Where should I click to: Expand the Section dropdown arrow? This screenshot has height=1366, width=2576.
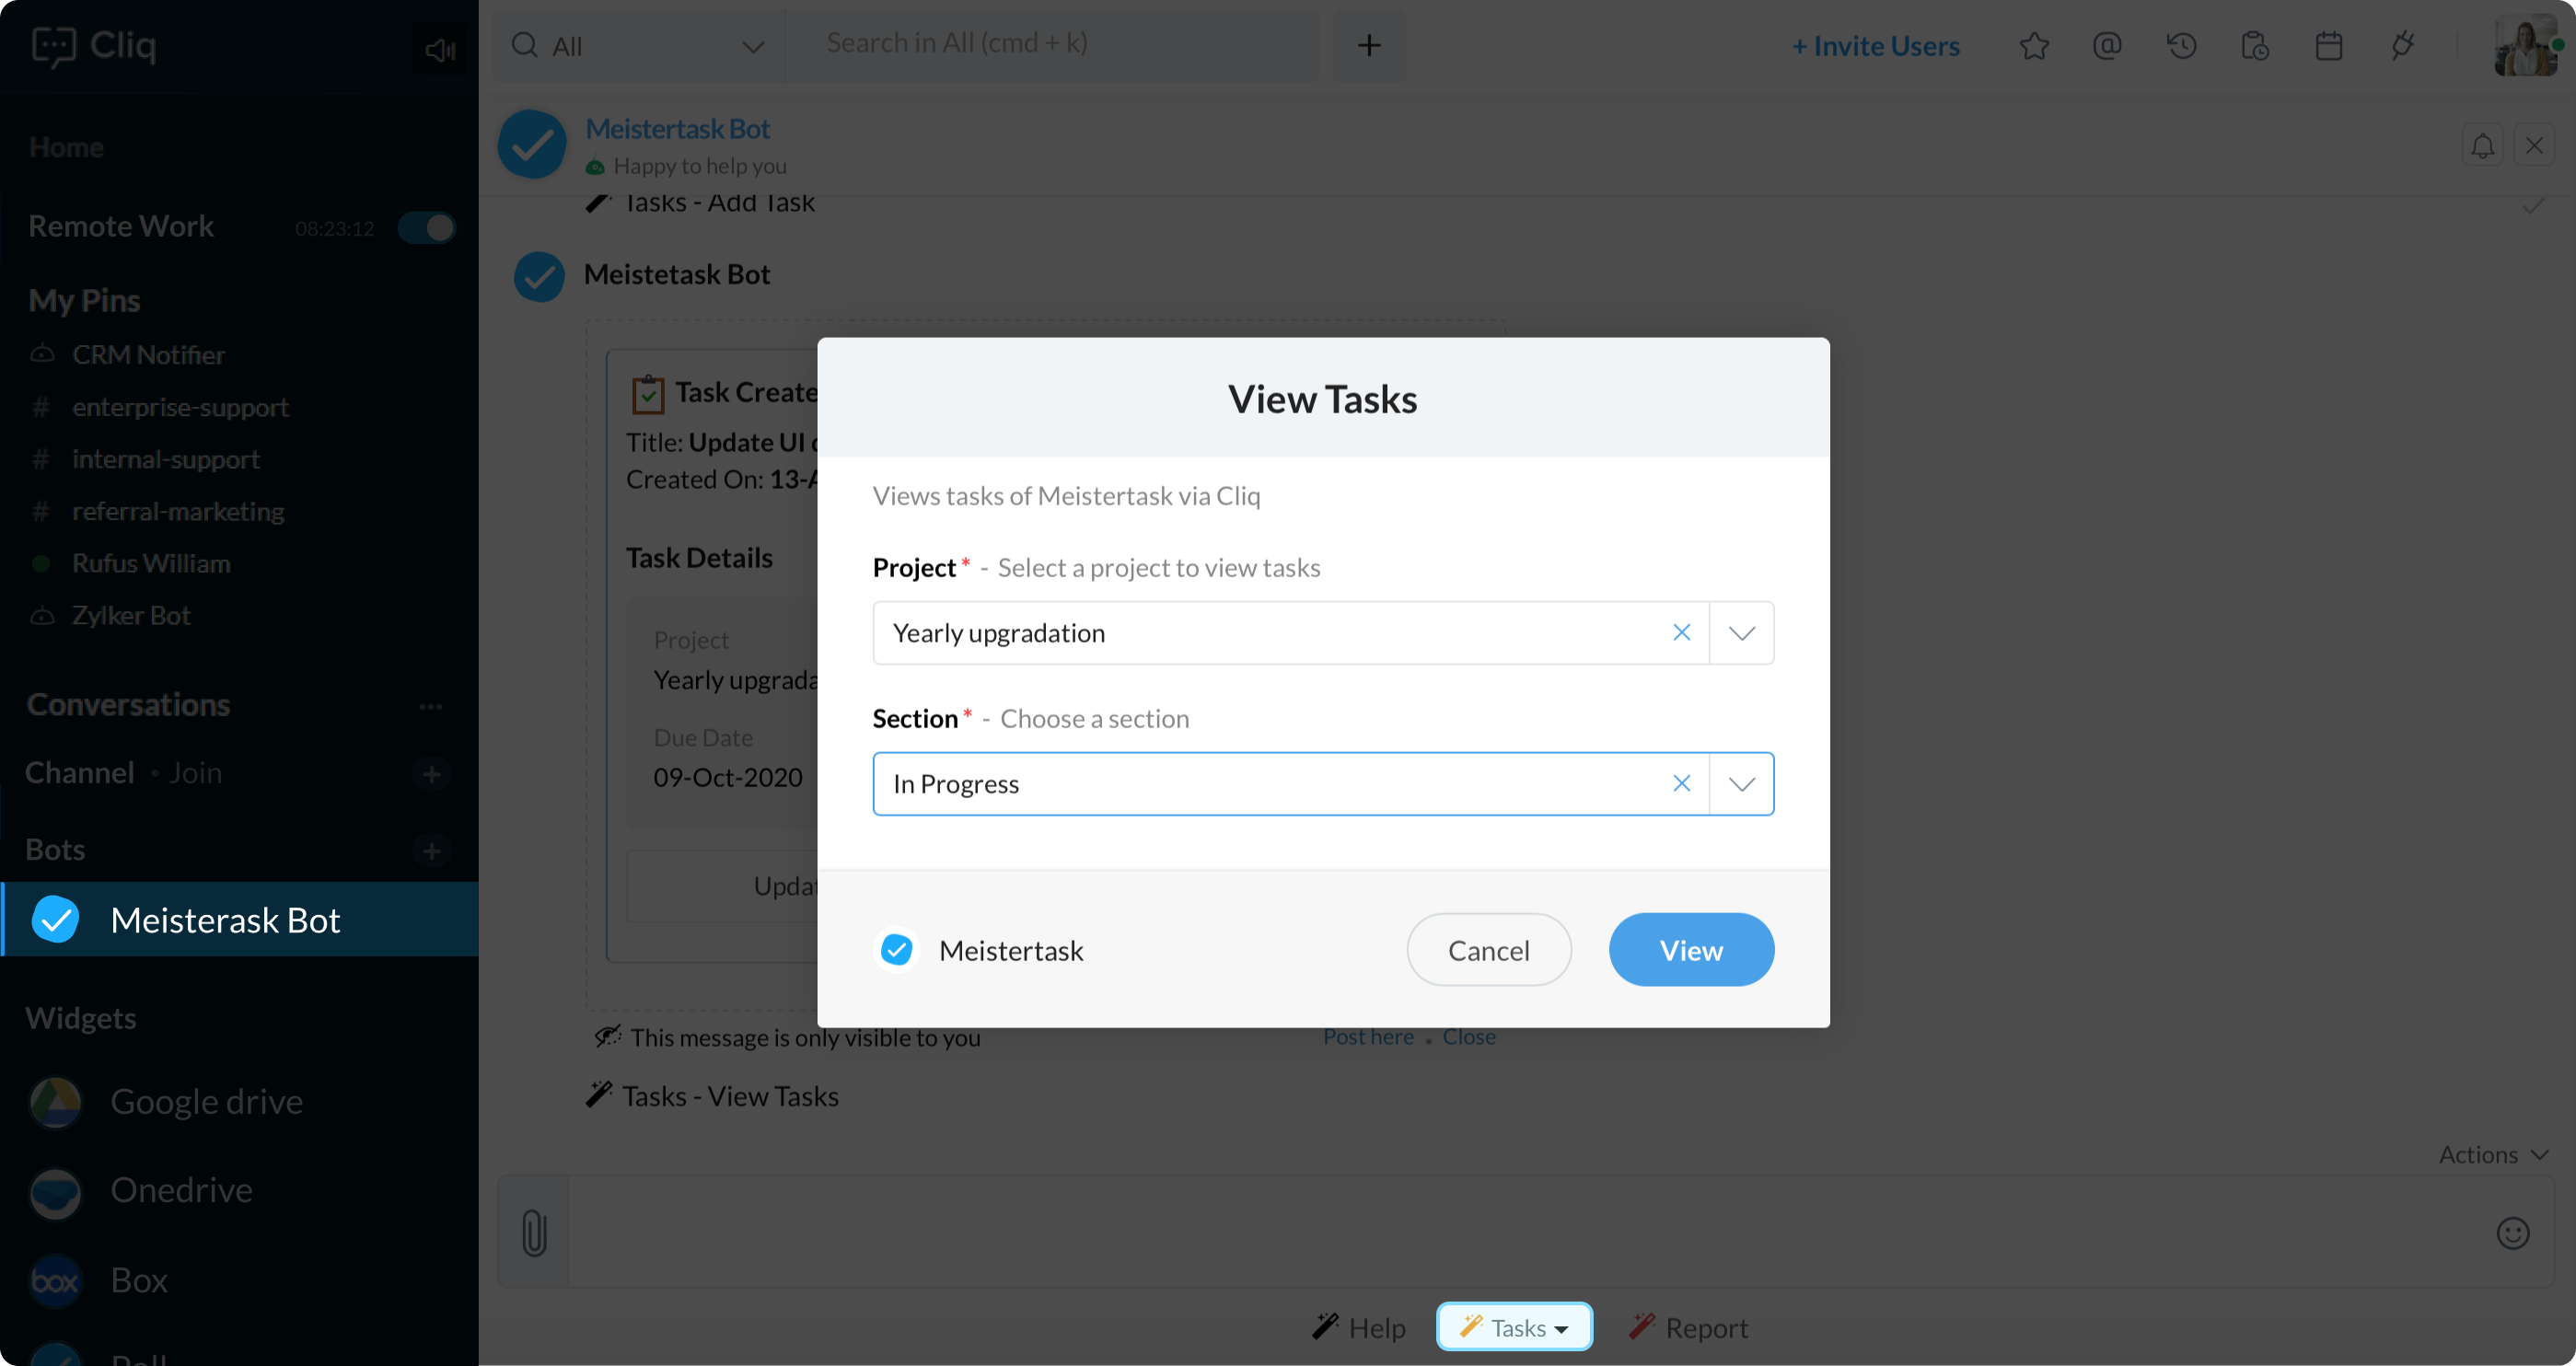pyautogui.click(x=1741, y=783)
